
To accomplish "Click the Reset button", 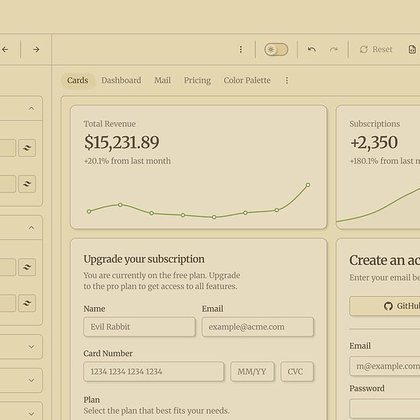I will coord(376,49).
